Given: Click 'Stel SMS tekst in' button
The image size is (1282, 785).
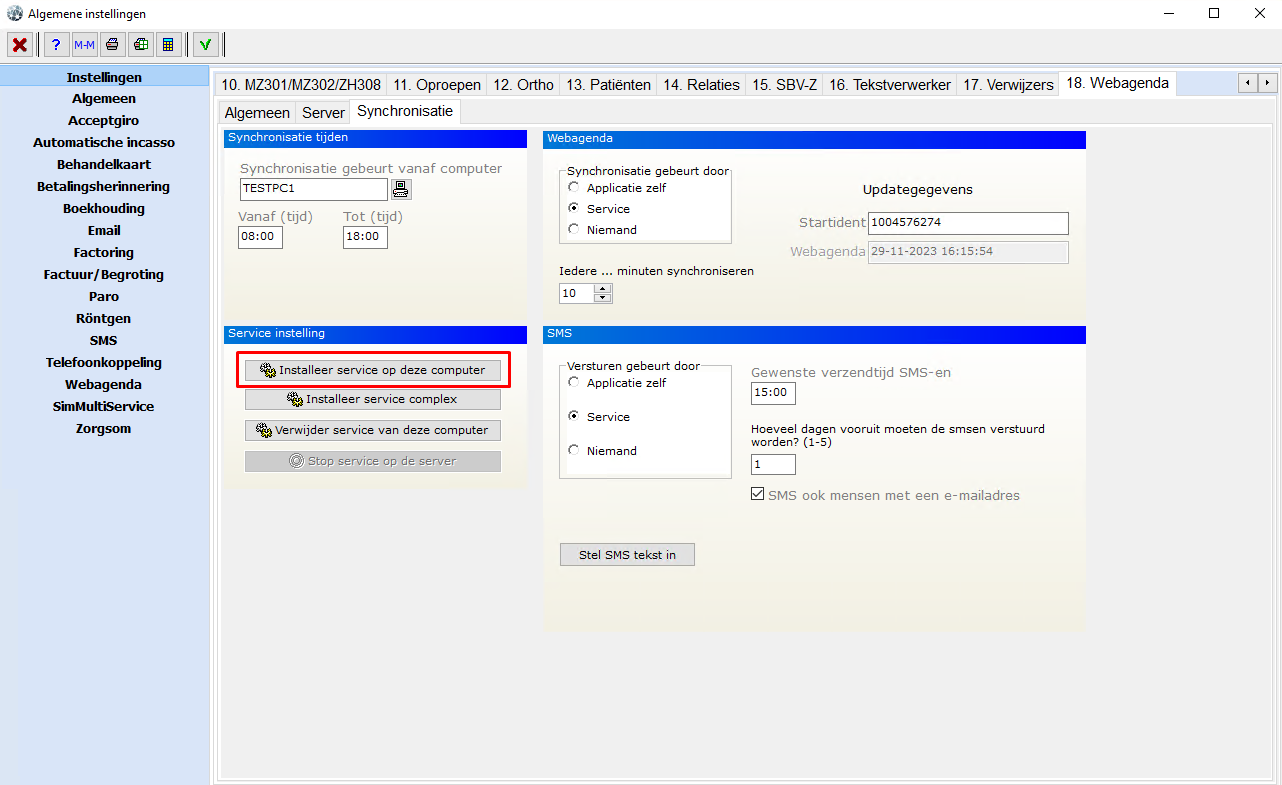Looking at the screenshot, I should 627,554.
